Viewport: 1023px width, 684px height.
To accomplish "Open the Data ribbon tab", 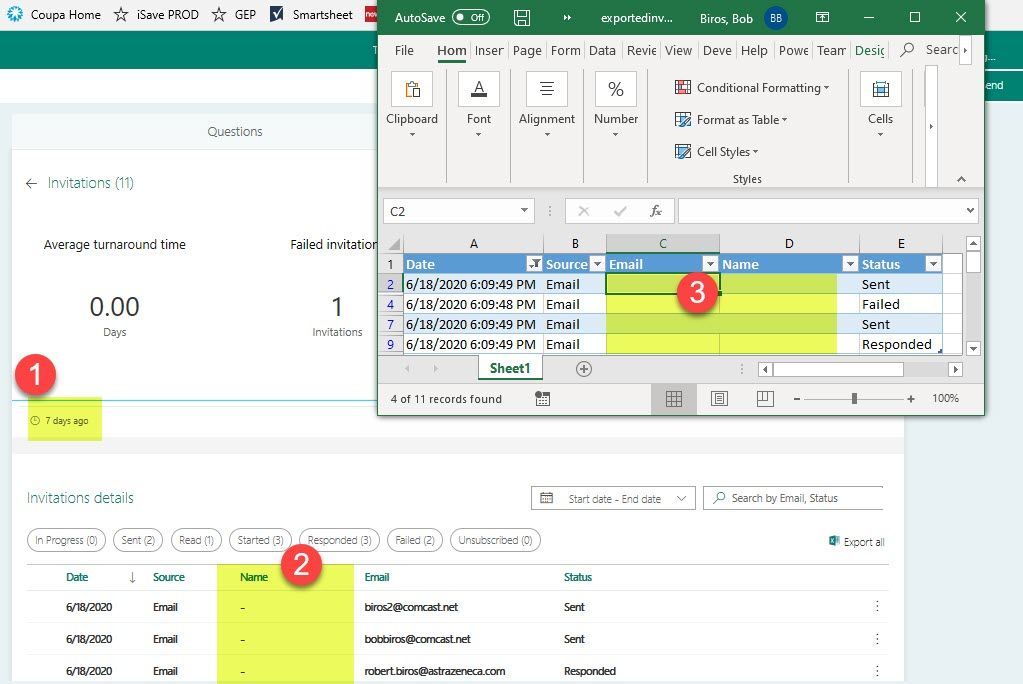I will point(602,50).
